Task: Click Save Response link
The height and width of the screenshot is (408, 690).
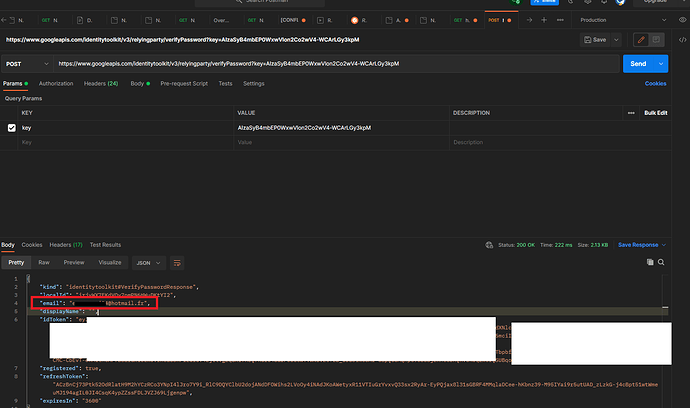Action: [x=638, y=245]
